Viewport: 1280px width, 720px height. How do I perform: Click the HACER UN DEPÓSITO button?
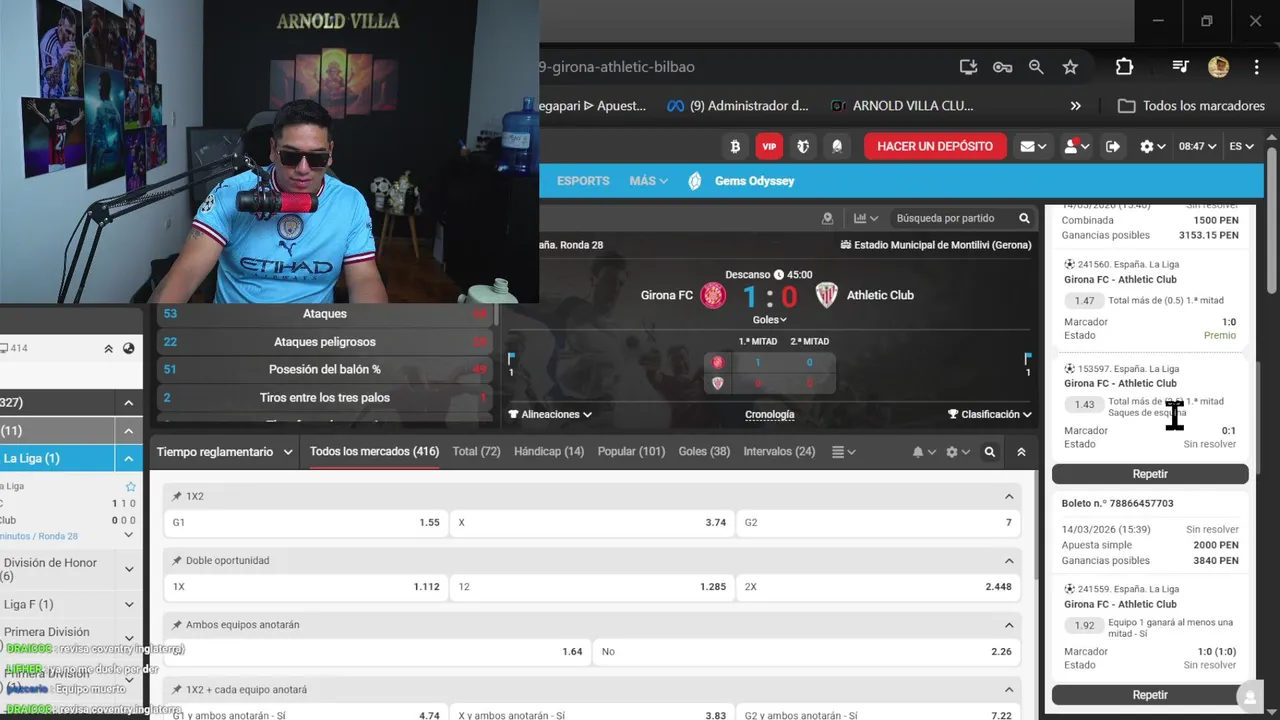[935, 146]
